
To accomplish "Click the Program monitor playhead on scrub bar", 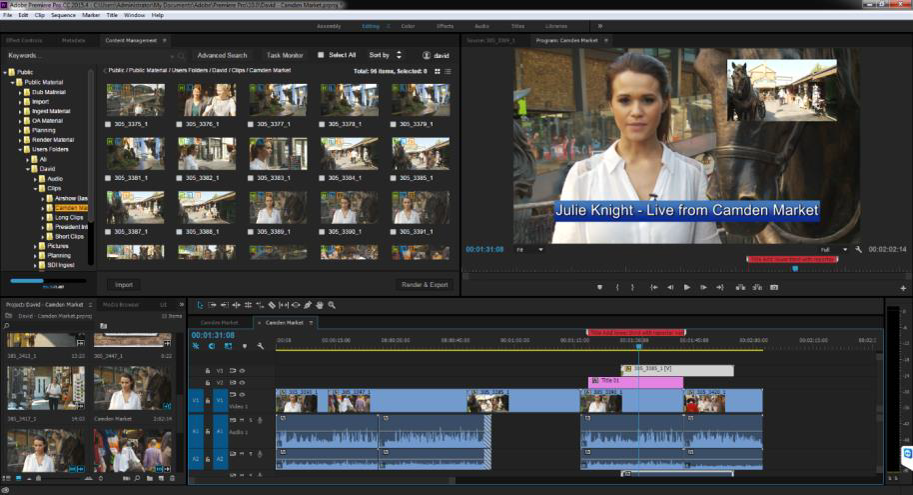I will point(795,268).
